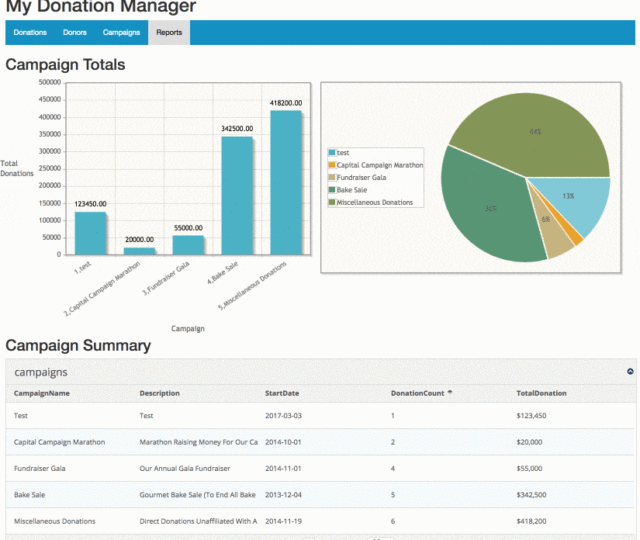
Task: Click 'Direct Donations Unaffiliated With A' description
Action: click(198, 521)
